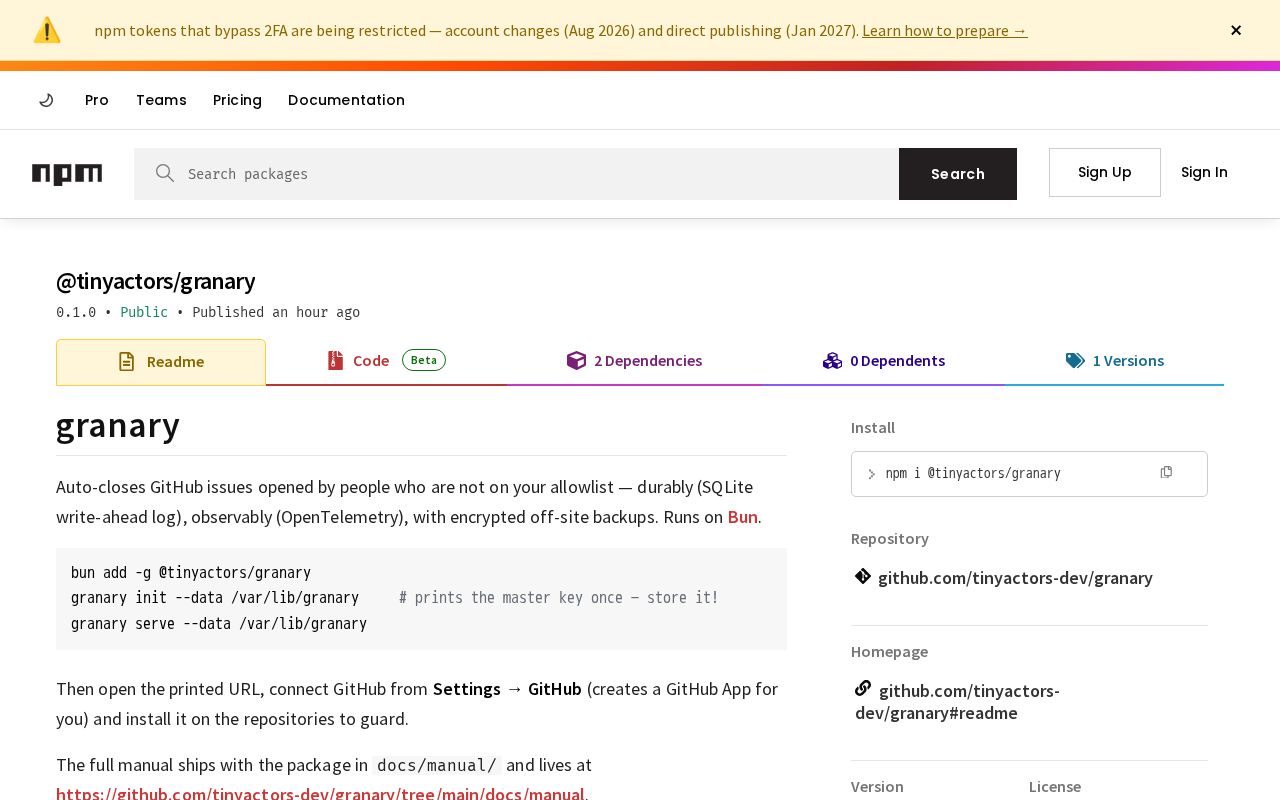The height and width of the screenshot is (800, 1280).
Task: Open the Learn how to prepare link
Action: [944, 30]
